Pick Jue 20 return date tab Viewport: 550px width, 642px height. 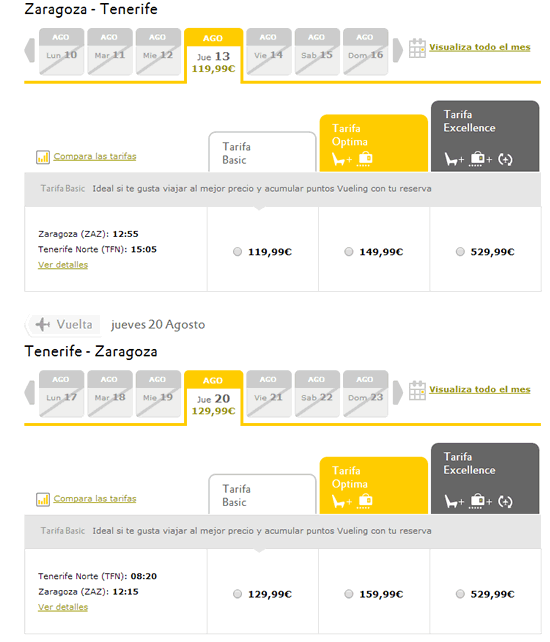pyautogui.click(x=213, y=397)
